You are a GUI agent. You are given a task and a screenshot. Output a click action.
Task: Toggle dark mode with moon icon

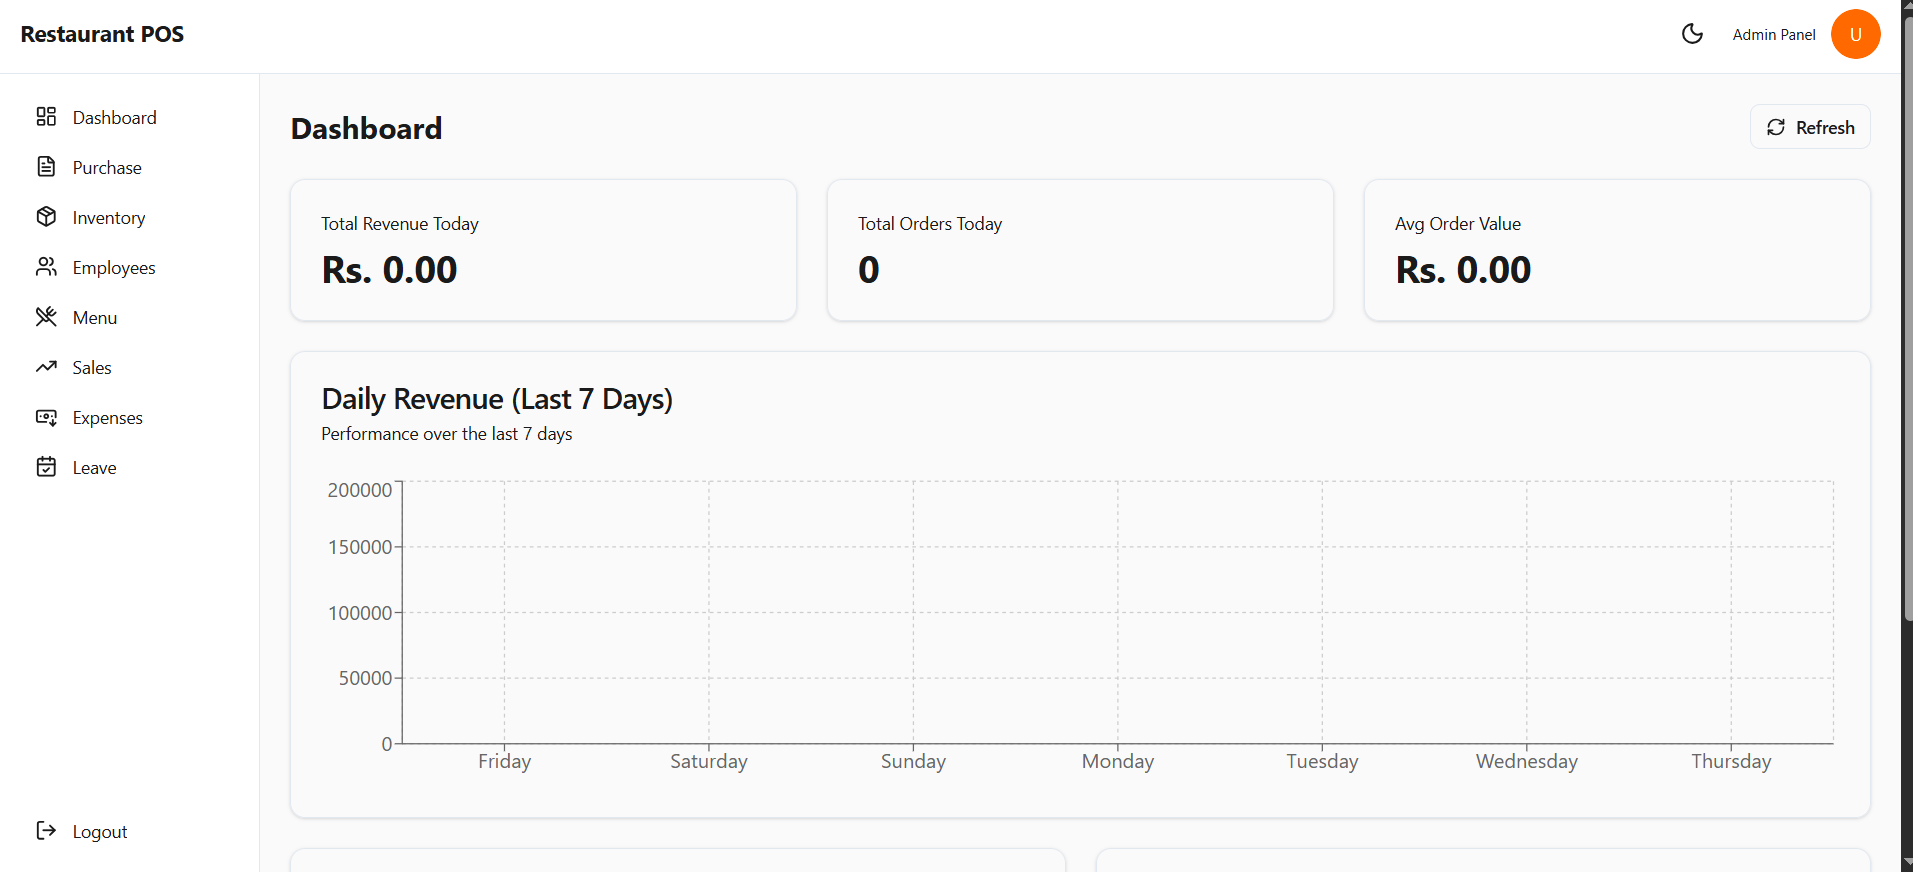(x=1692, y=34)
